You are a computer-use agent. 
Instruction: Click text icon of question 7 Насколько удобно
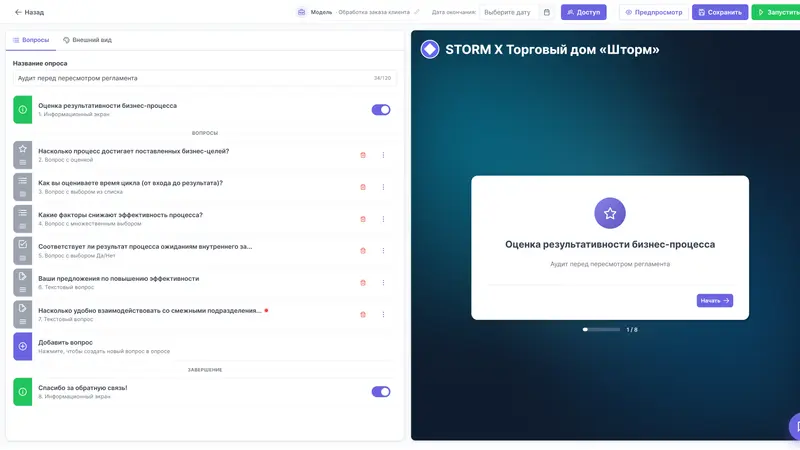pyautogui.click(x=22, y=308)
